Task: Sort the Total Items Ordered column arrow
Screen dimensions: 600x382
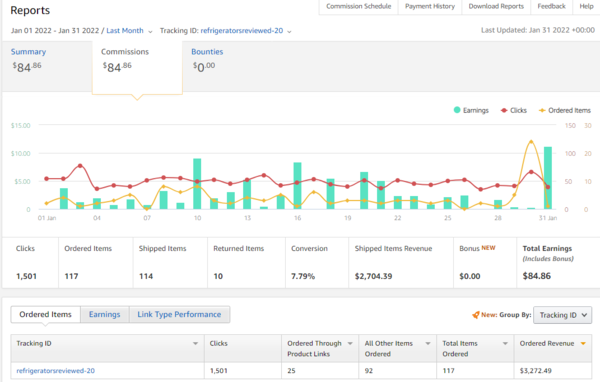Action: pyautogui.click(x=505, y=343)
